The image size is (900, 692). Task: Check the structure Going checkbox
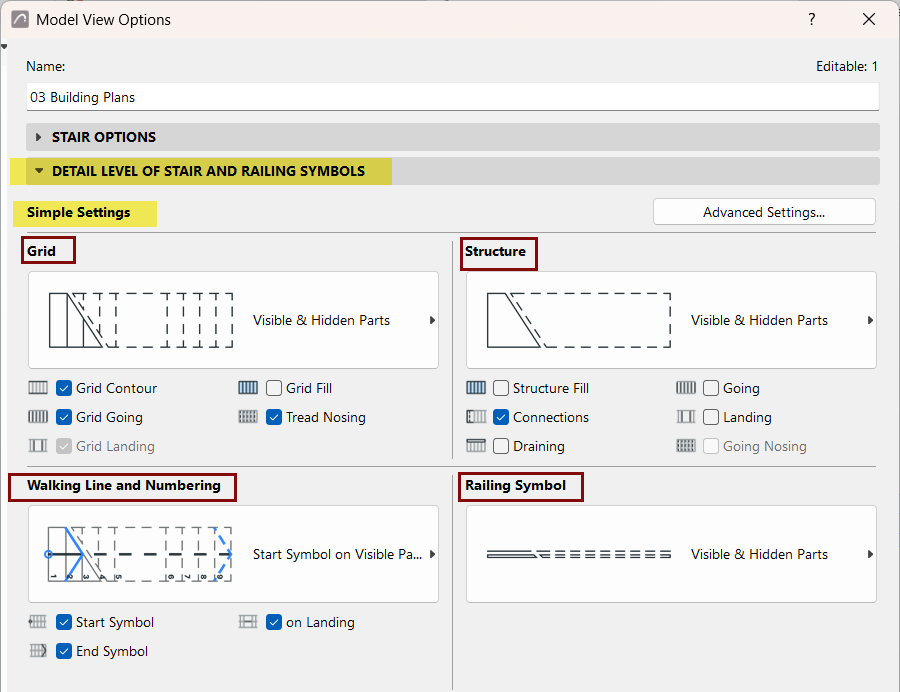[x=711, y=388]
